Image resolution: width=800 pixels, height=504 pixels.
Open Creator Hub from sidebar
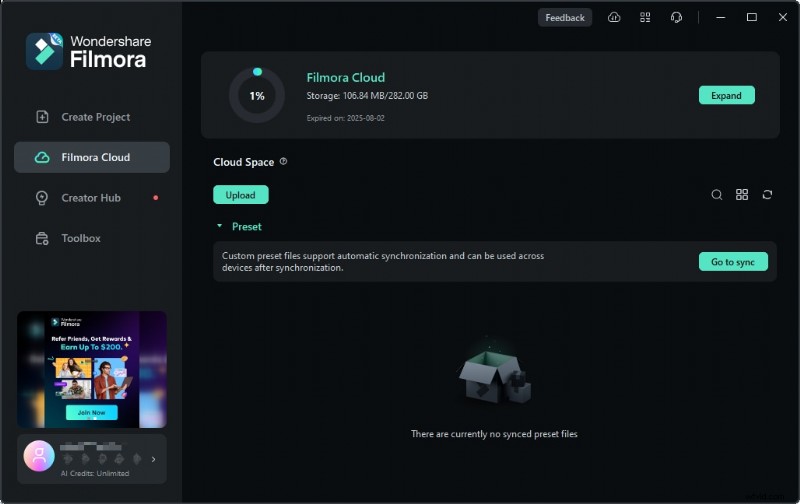tap(90, 198)
